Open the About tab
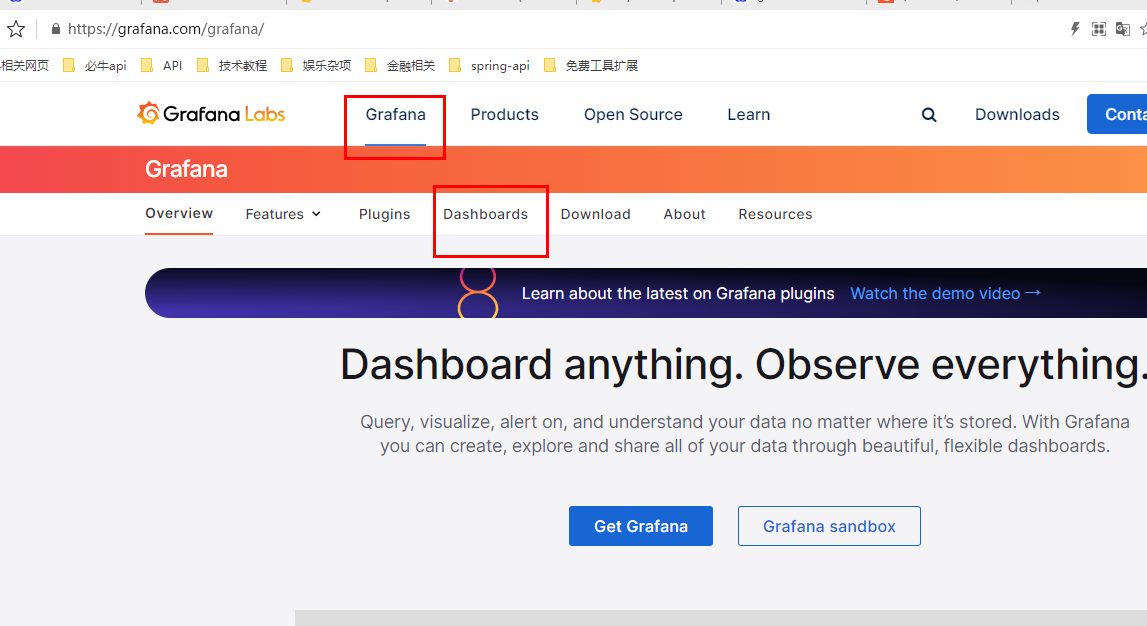The width and height of the screenshot is (1147, 626). click(x=685, y=214)
